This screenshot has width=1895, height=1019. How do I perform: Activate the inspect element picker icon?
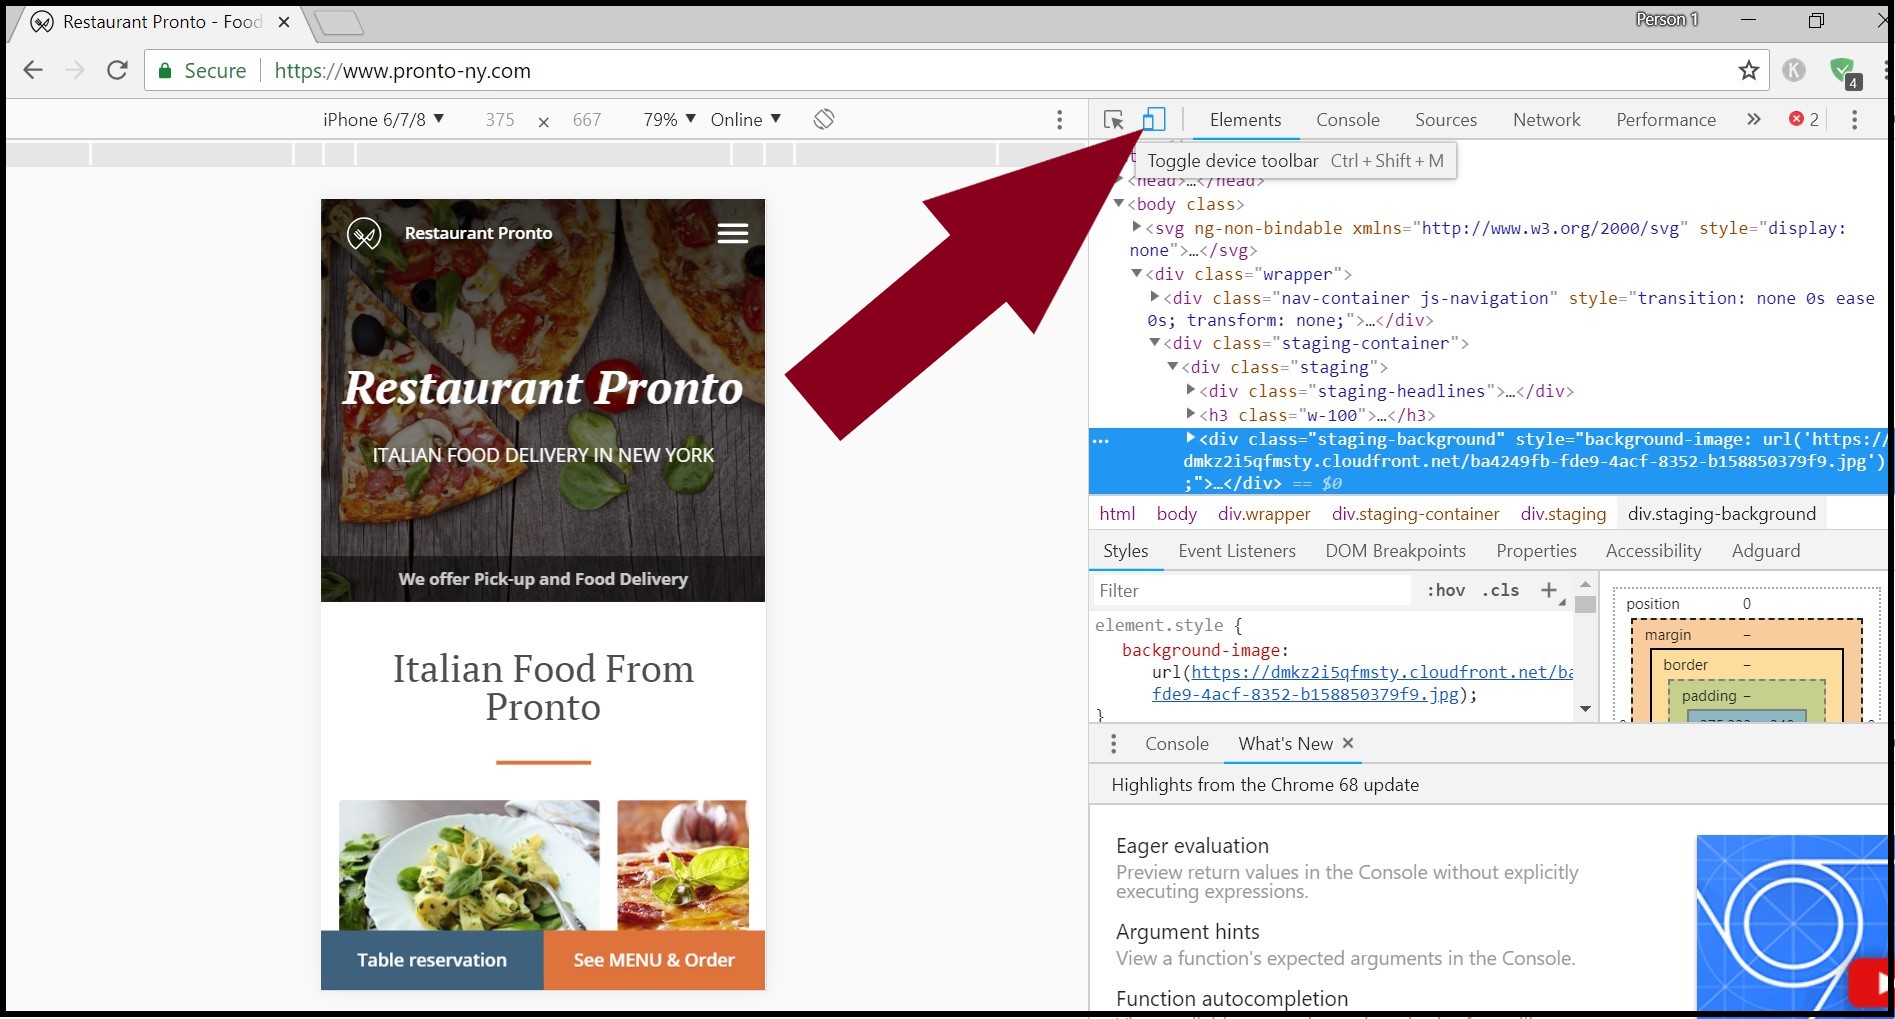[1113, 120]
